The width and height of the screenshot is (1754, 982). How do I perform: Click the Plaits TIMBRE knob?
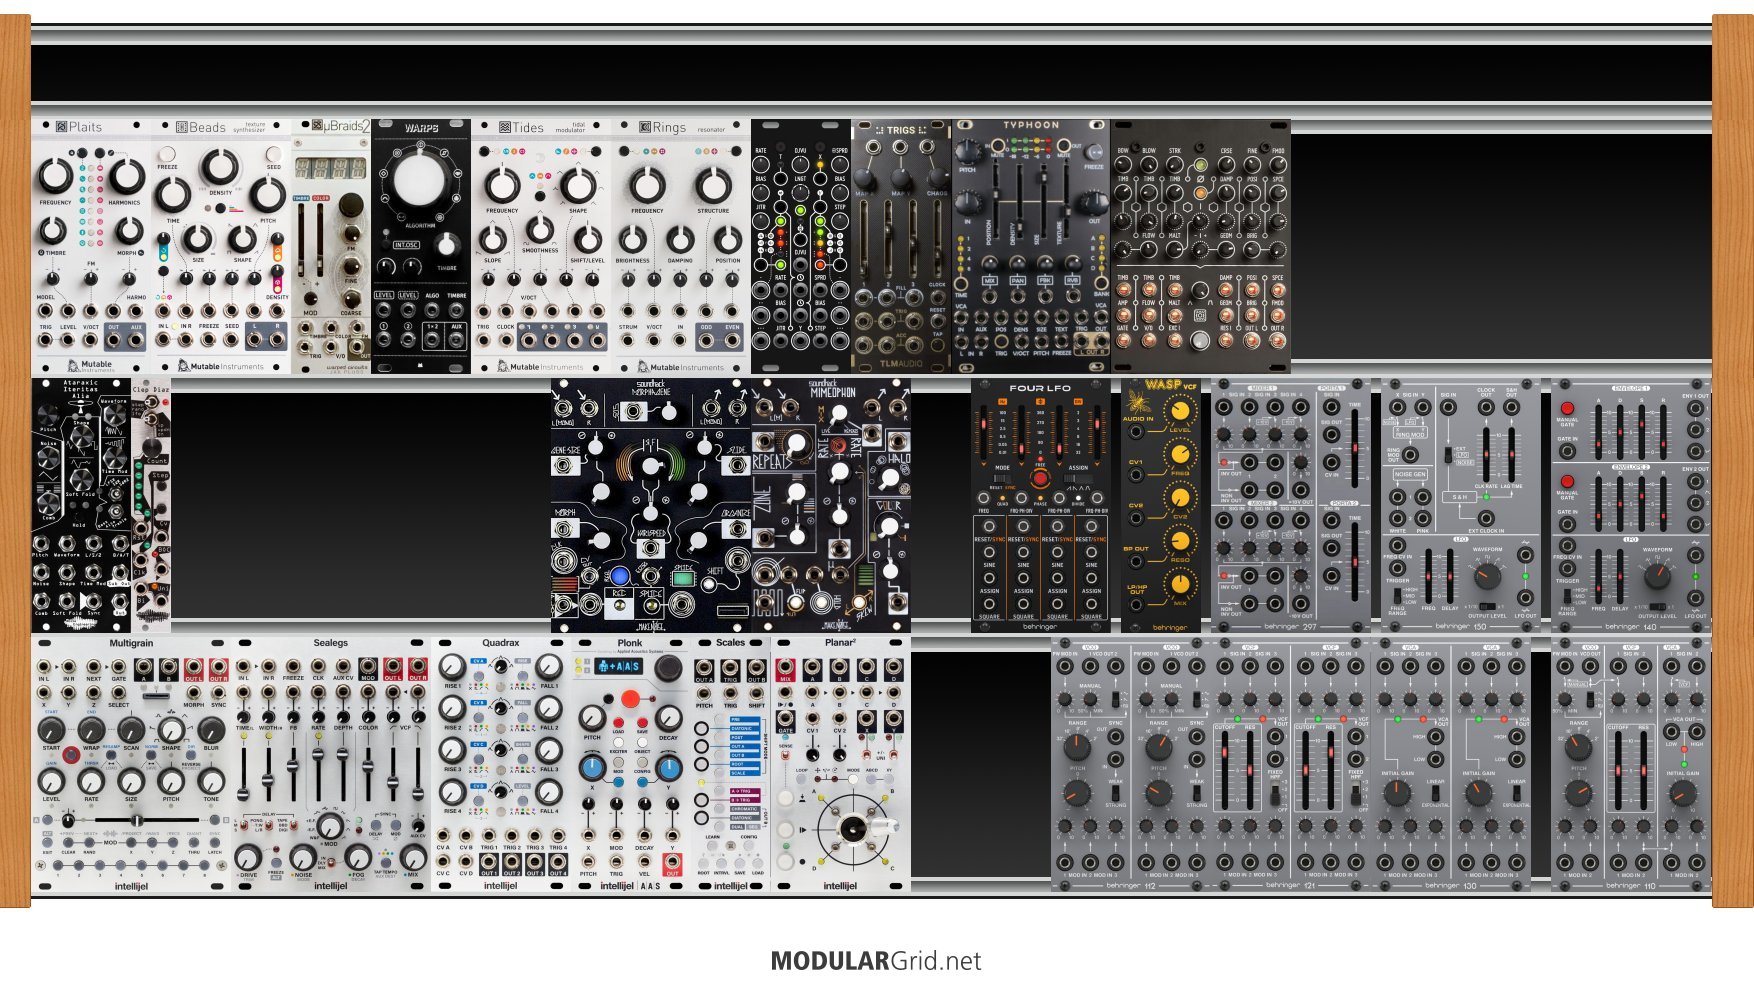53,232
